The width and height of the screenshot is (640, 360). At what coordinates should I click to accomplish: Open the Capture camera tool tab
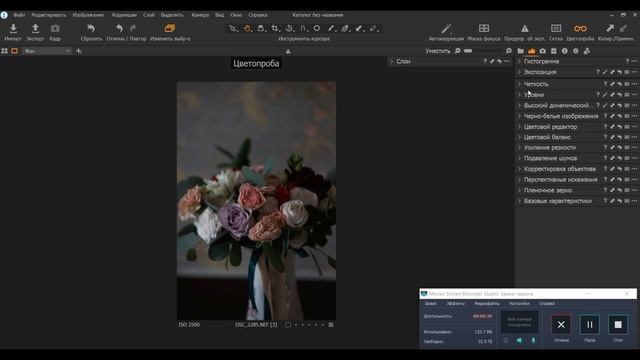tap(542, 51)
